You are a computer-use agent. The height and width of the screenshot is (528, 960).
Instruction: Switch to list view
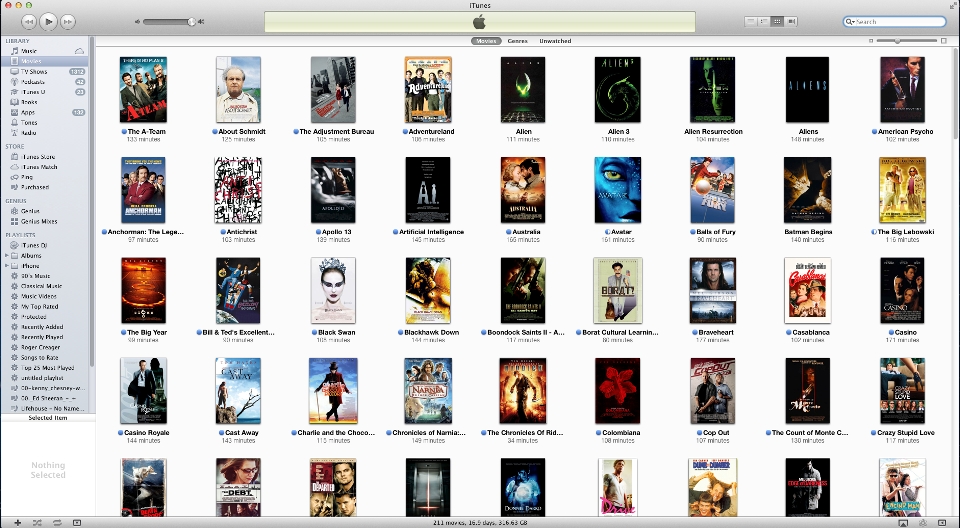click(751, 21)
